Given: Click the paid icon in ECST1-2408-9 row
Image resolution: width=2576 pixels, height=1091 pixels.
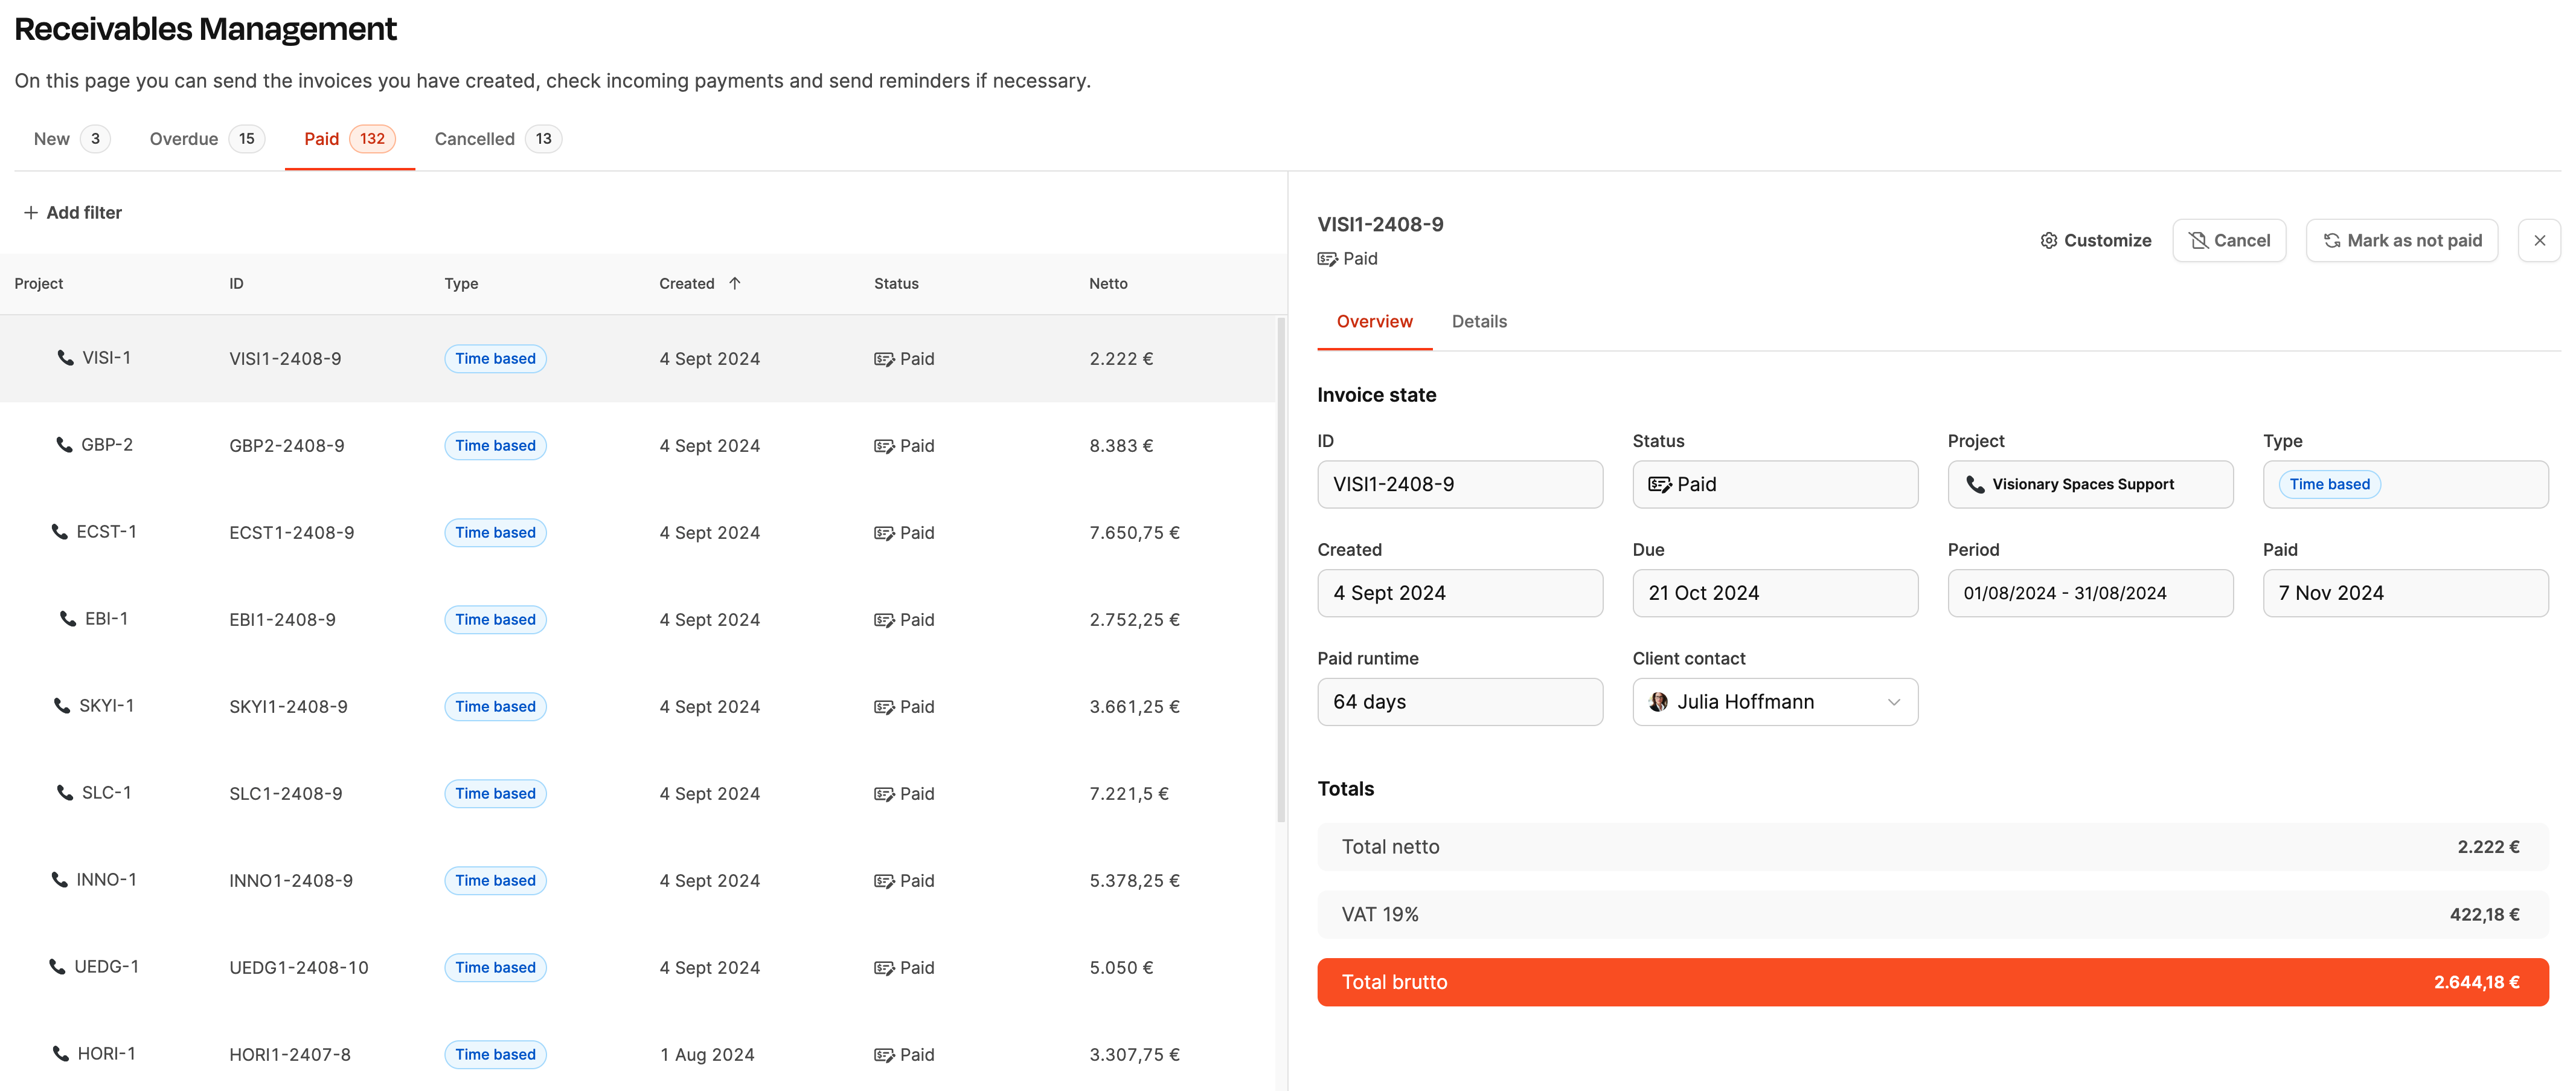Looking at the screenshot, I should [884, 533].
